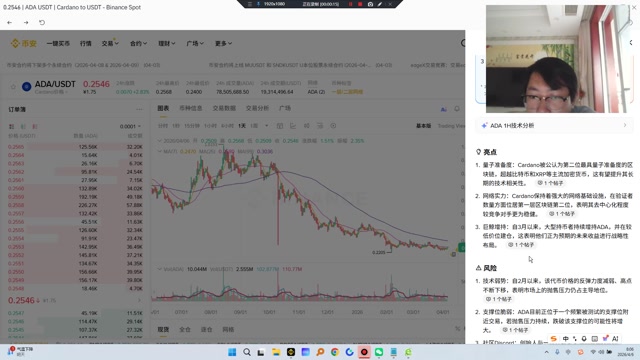
Task: Switch to the 广场 tab above the chart
Action: tap(285, 108)
